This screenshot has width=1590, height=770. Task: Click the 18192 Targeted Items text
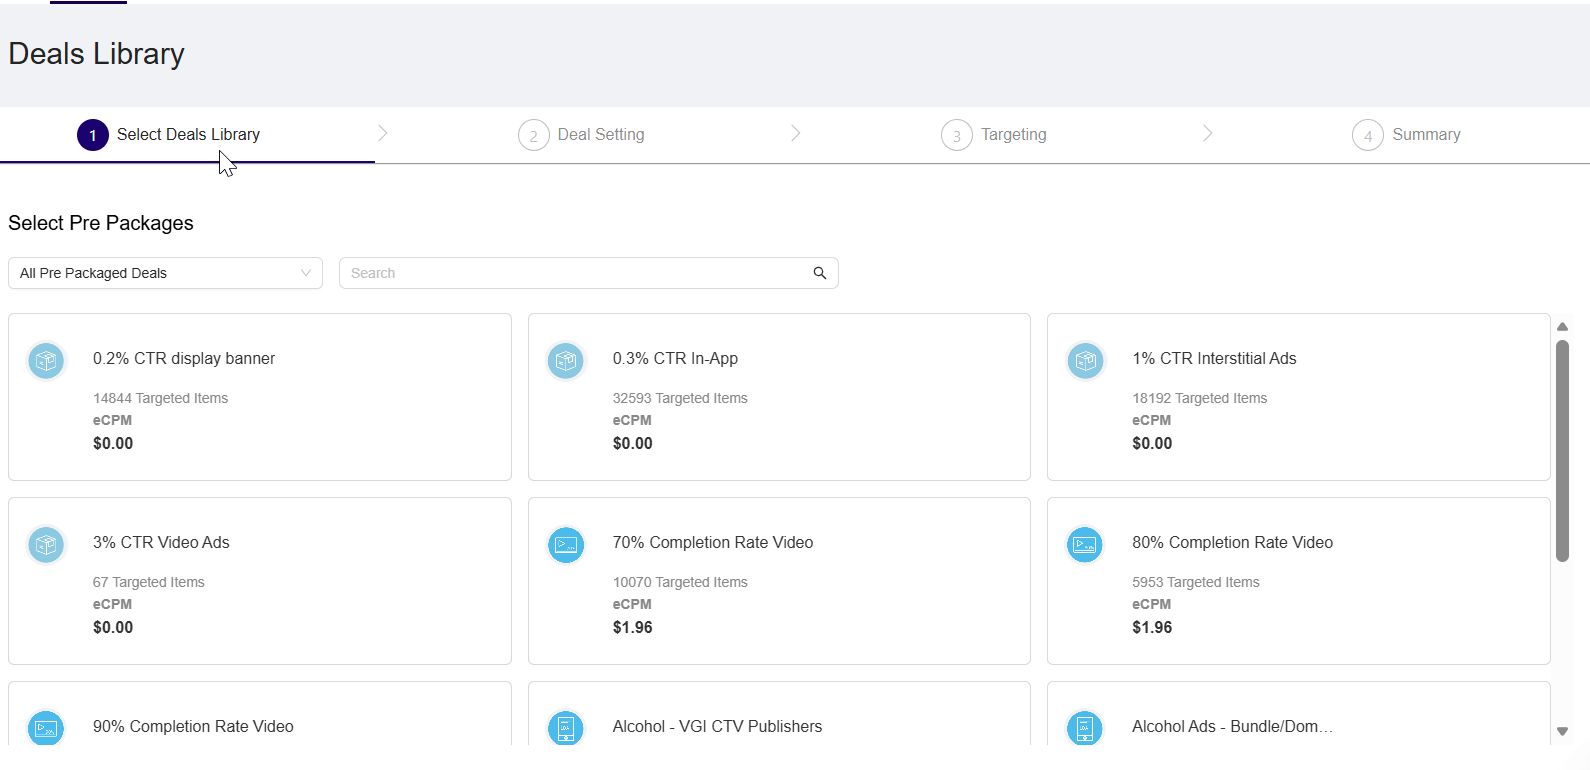coord(1199,398)
